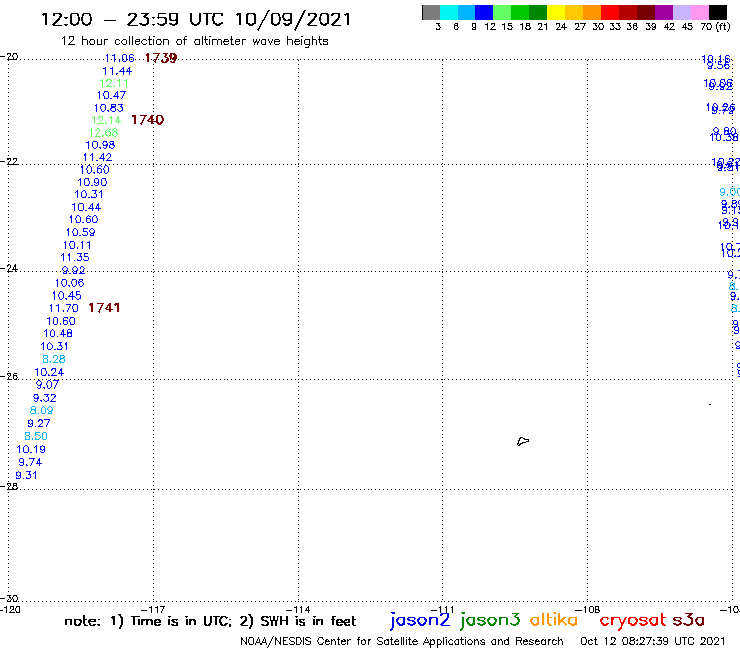Select the 11.35 wave height reading
Viewport: 740px width, 650px height.
coord(75,257)
